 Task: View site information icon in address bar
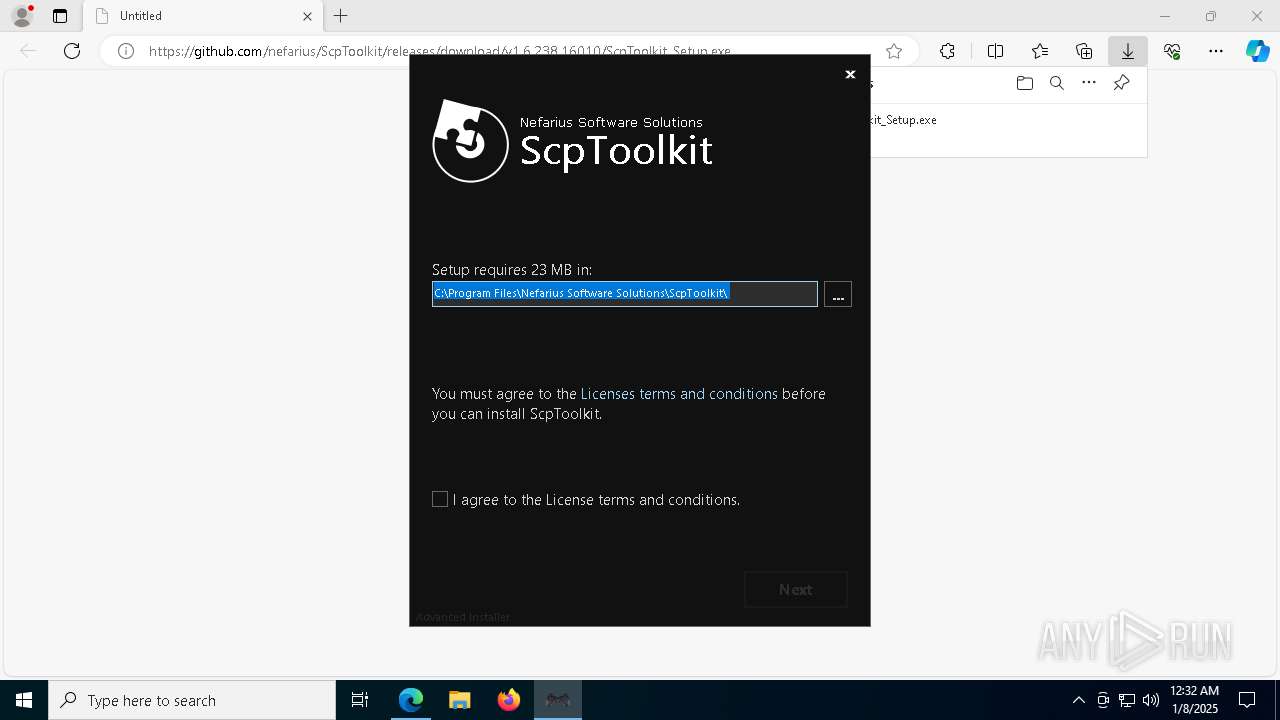(x=126, y=51)
